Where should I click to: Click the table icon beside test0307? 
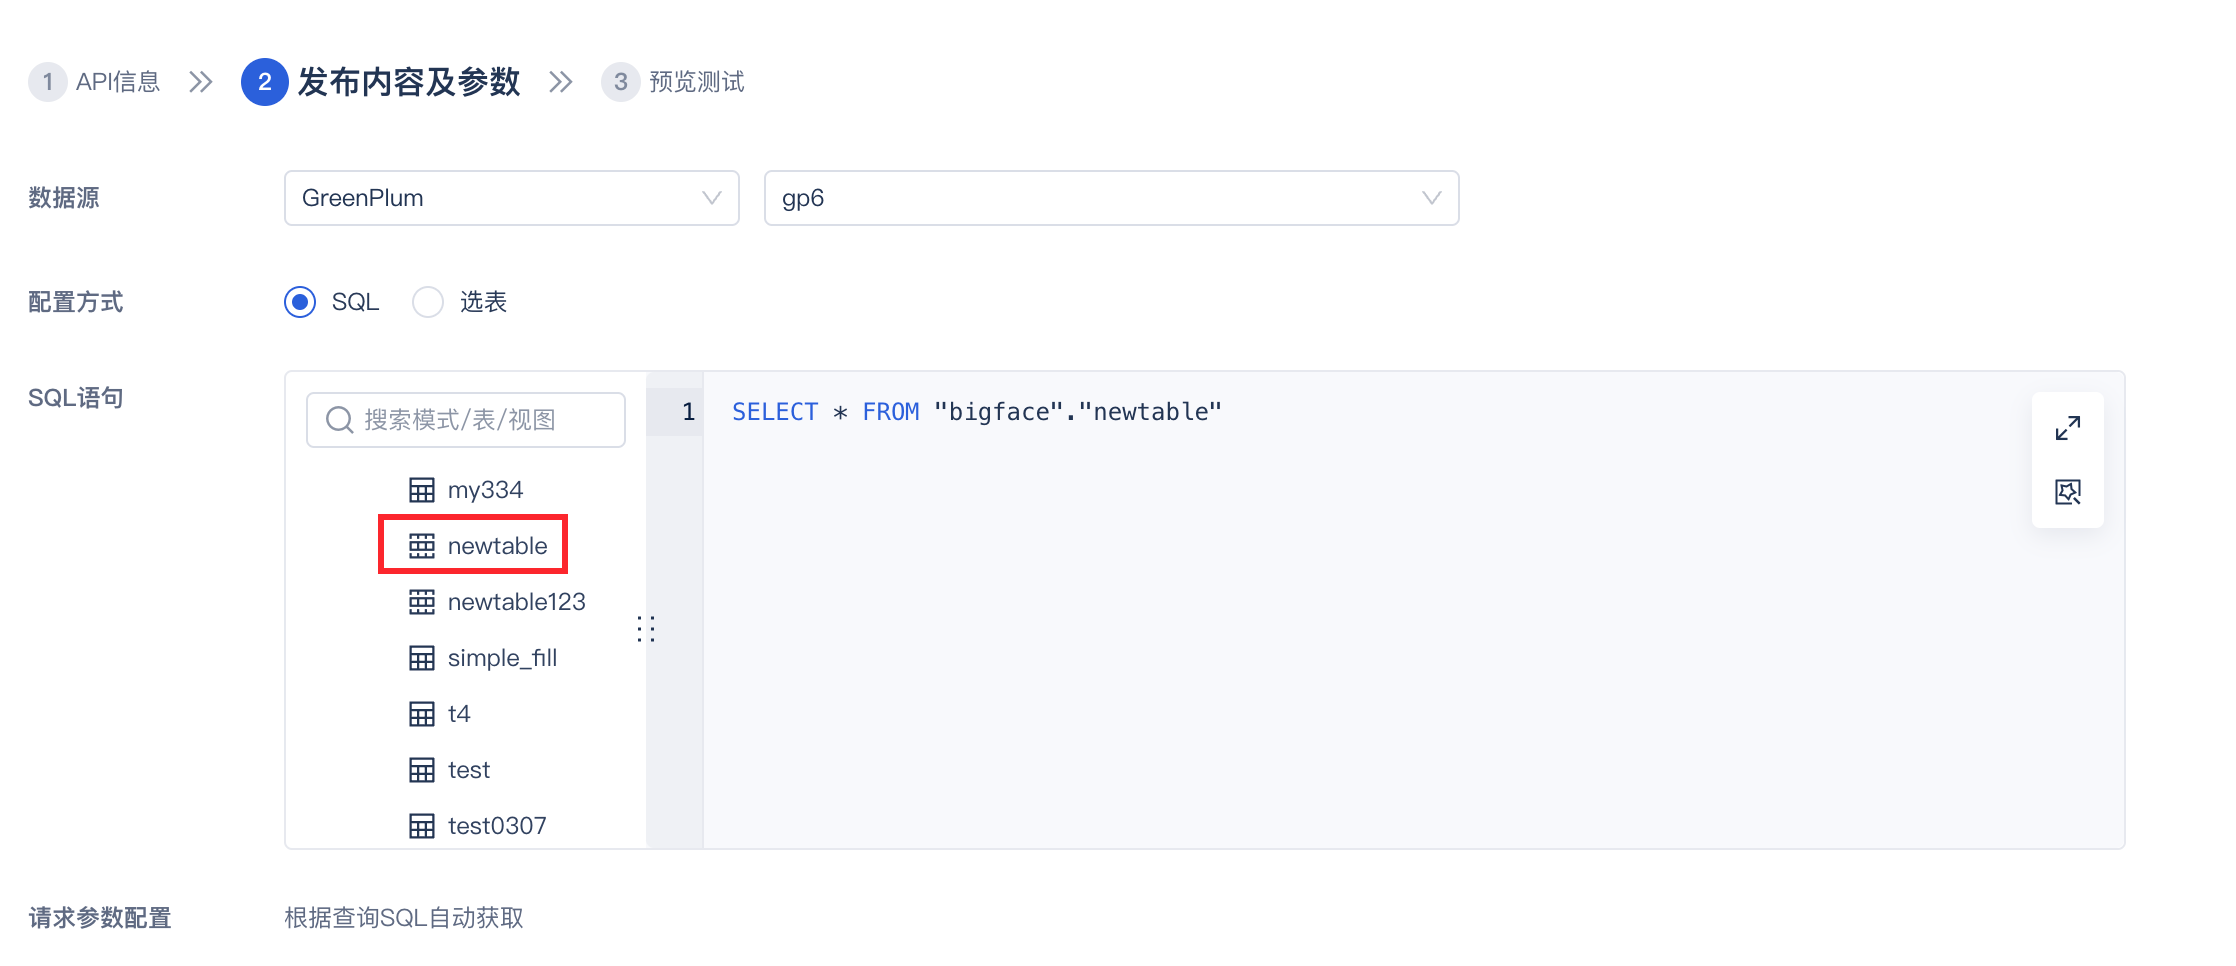[x=422, y=826]
